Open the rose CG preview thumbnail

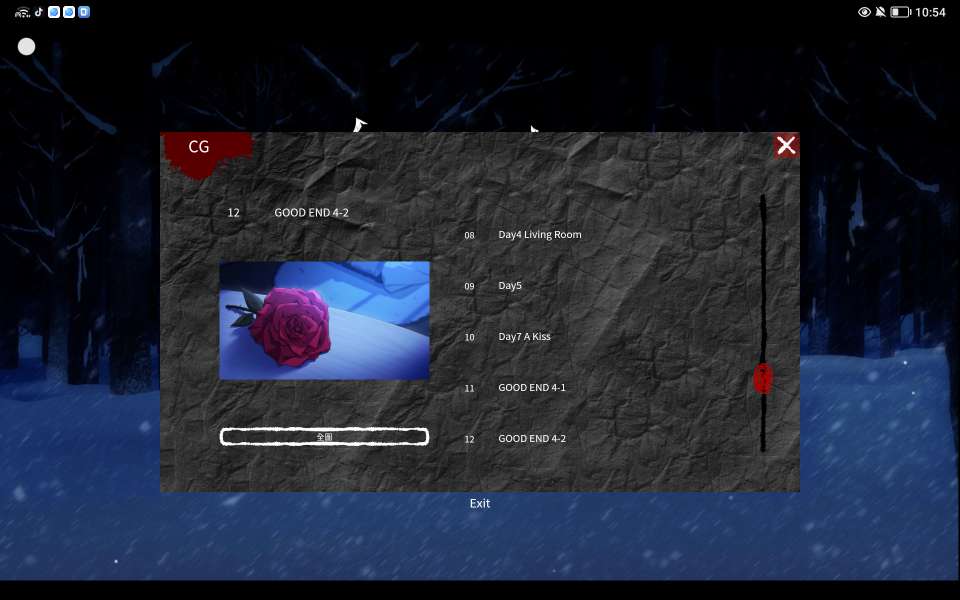[x=324, y=321]
